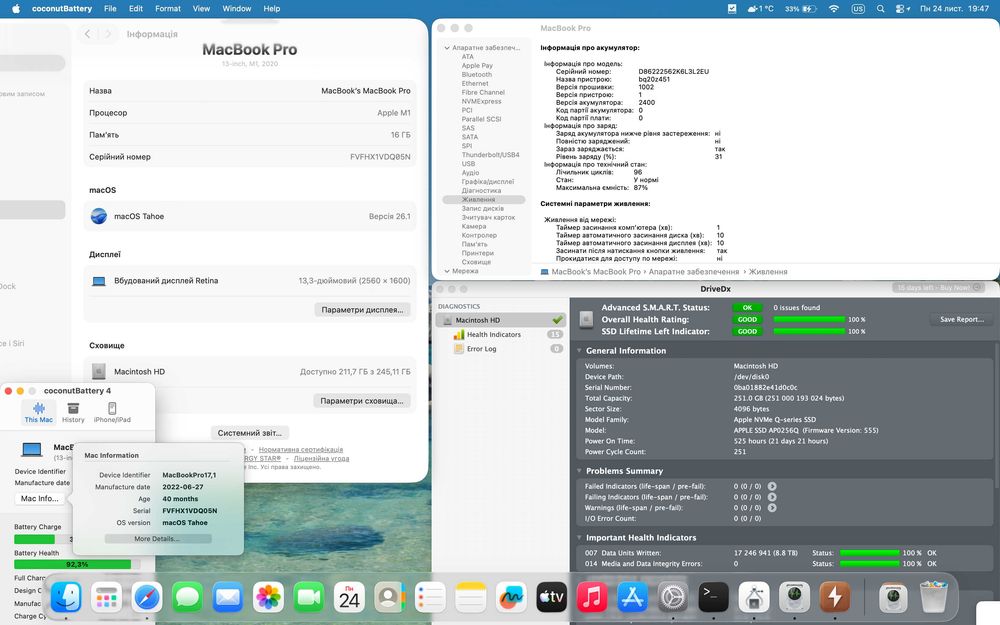The width and height of the screenshot is (1000, 625).
Task: Click the battery 33% status icon
Action: [800, 9]
